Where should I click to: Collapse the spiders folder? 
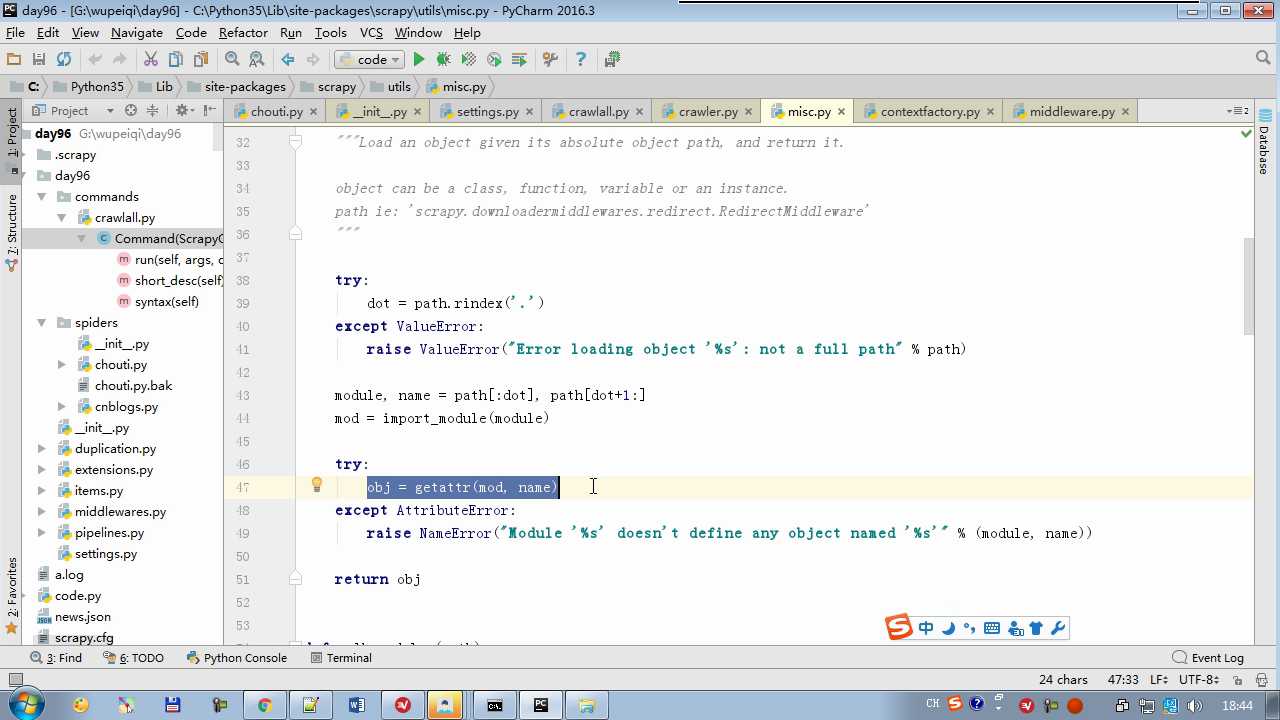pyautogui.click(x=42, y=323)
